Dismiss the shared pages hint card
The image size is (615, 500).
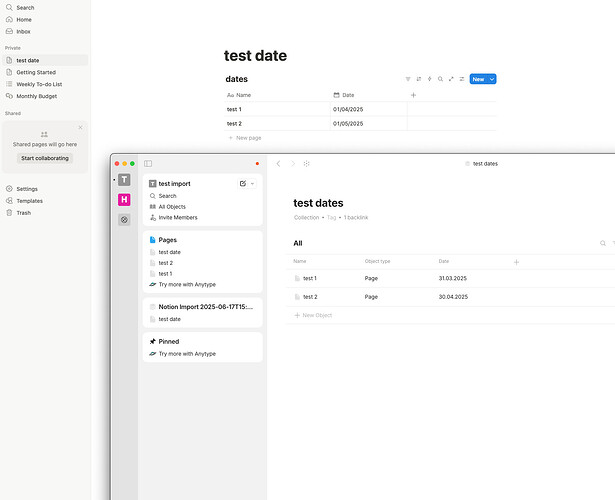[80, 127]
